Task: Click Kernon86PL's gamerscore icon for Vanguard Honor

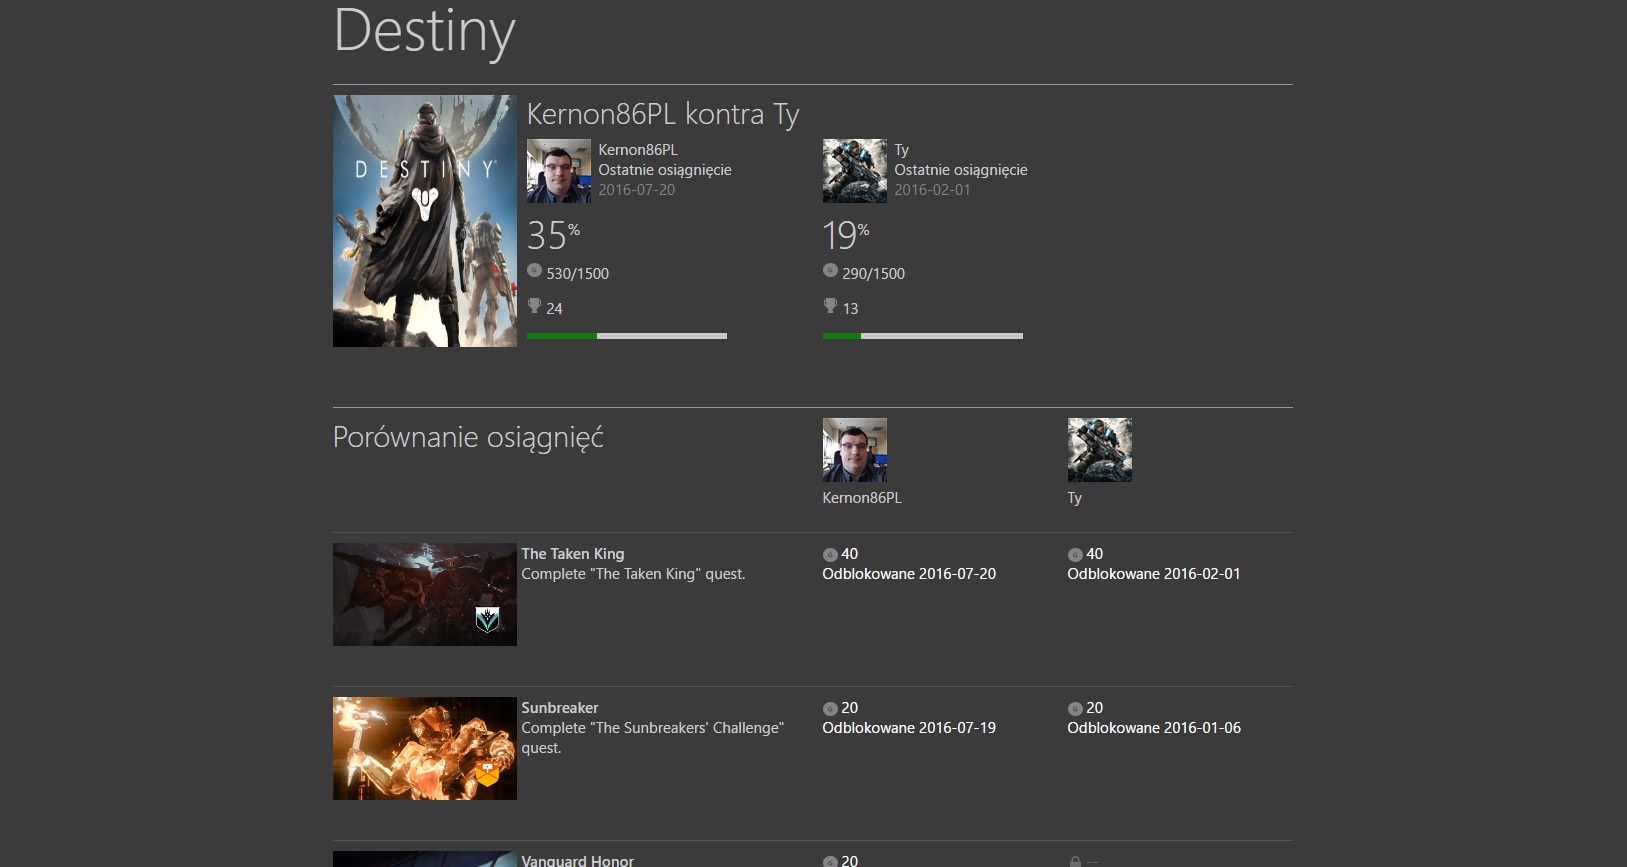Action: click(x=830, y=862)
